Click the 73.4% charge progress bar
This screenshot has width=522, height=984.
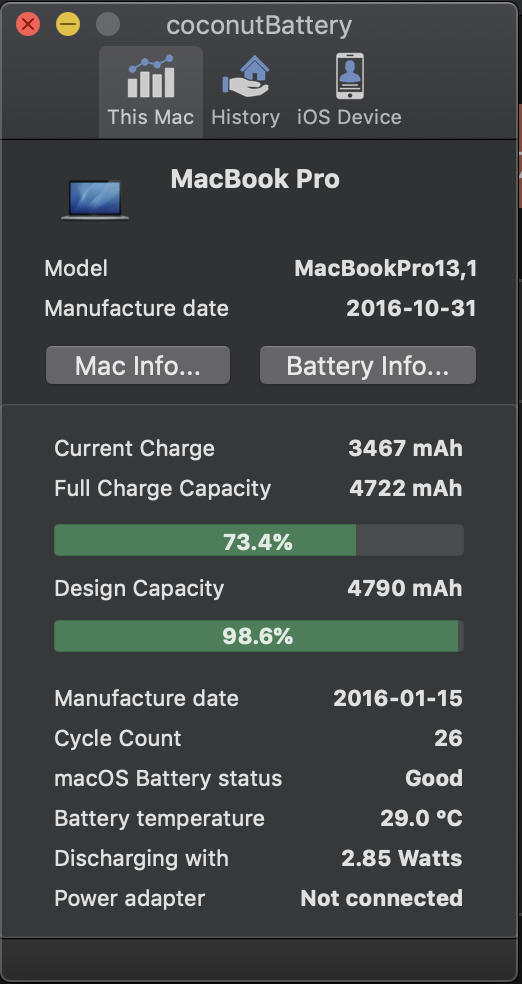[258, 540]
